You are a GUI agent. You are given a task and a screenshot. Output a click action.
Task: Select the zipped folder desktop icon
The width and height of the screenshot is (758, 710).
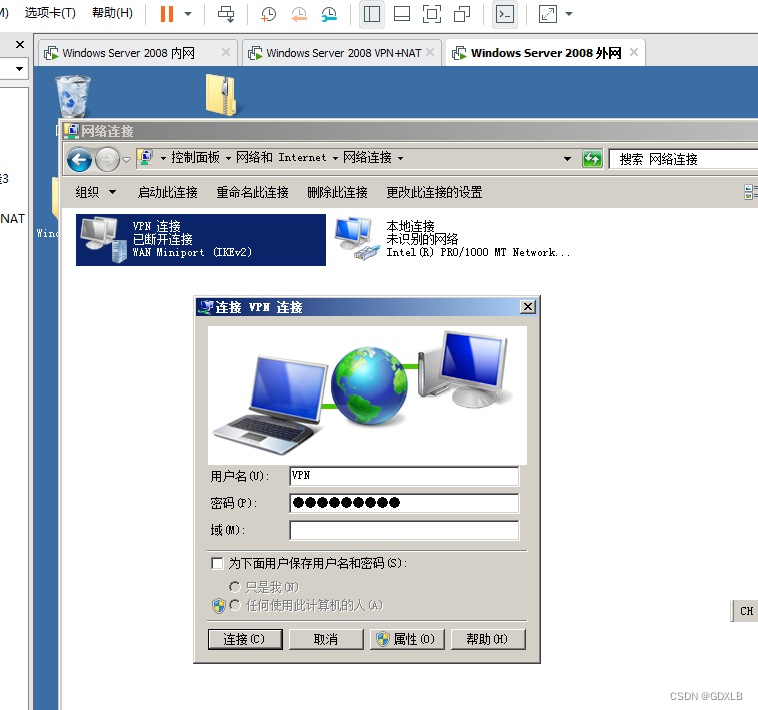(220, 95)
